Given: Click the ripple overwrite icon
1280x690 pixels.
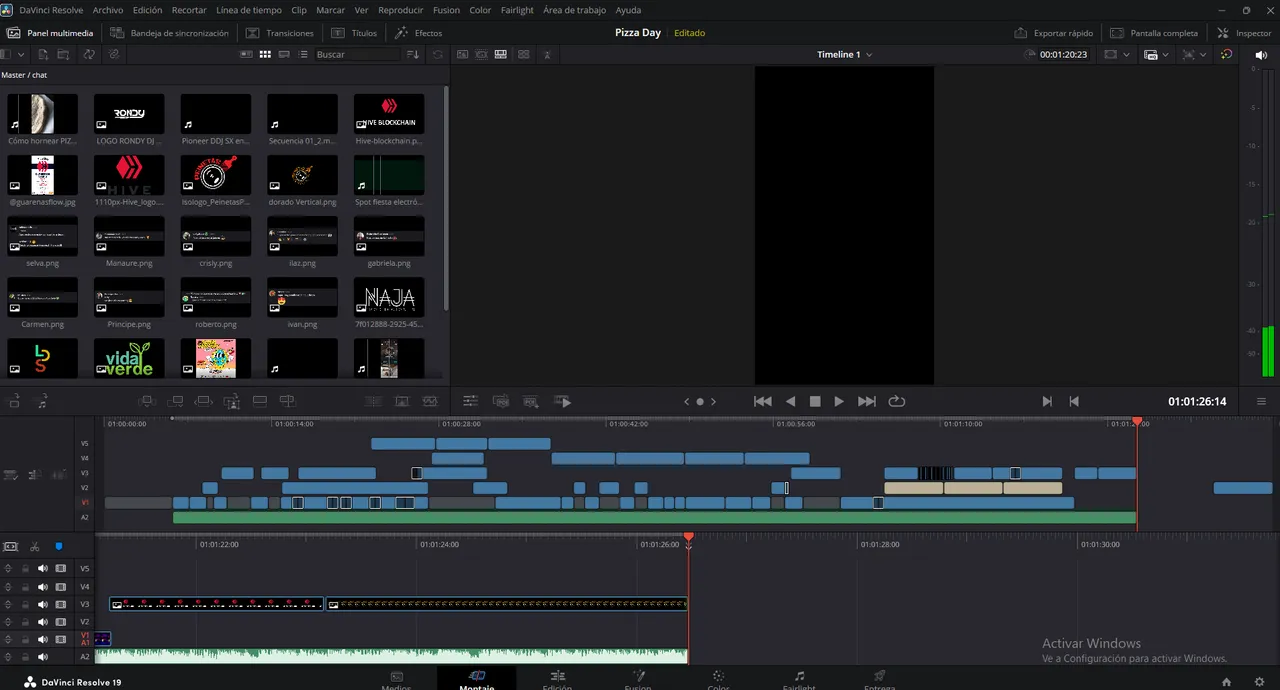Looking at the screenshot, I should (203, 401).
